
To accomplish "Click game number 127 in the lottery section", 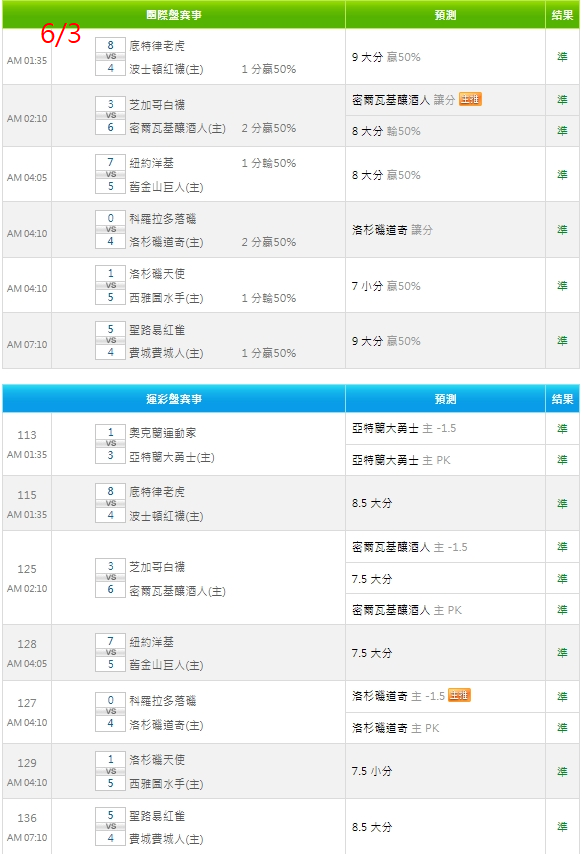I will point(27,703).
